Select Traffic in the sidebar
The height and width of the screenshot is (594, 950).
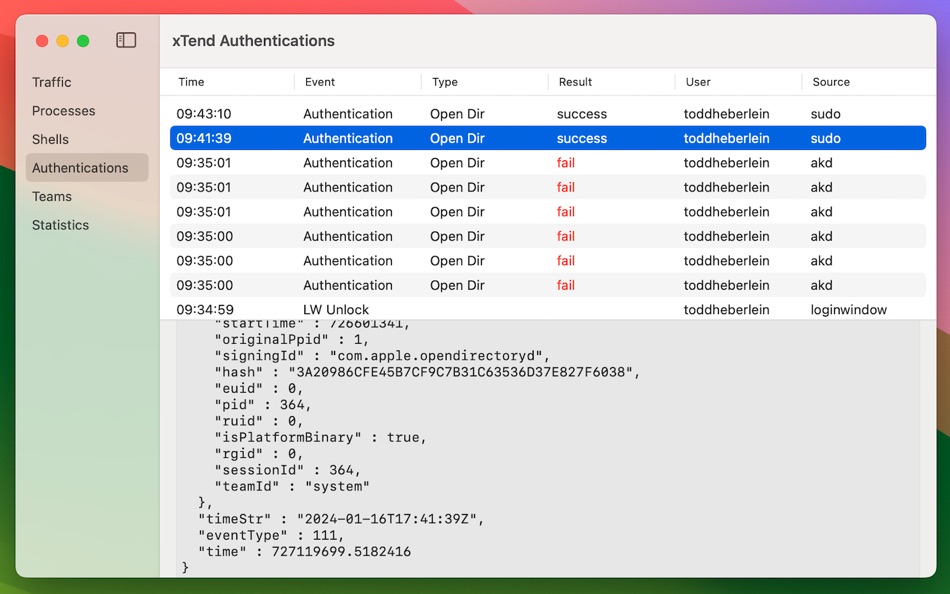(x=52, y=82)
